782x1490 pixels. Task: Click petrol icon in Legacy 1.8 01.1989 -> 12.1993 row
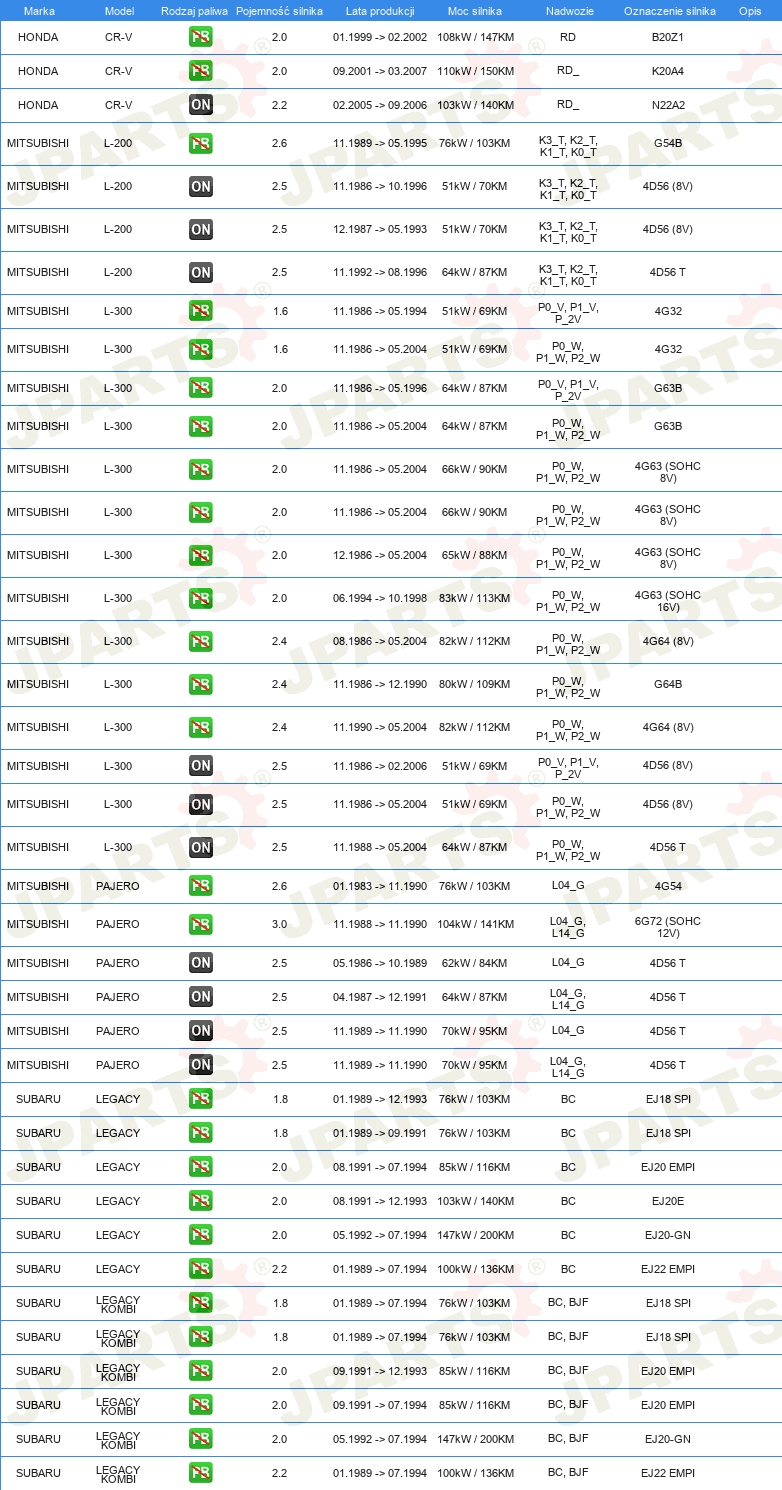[201, 1099]
